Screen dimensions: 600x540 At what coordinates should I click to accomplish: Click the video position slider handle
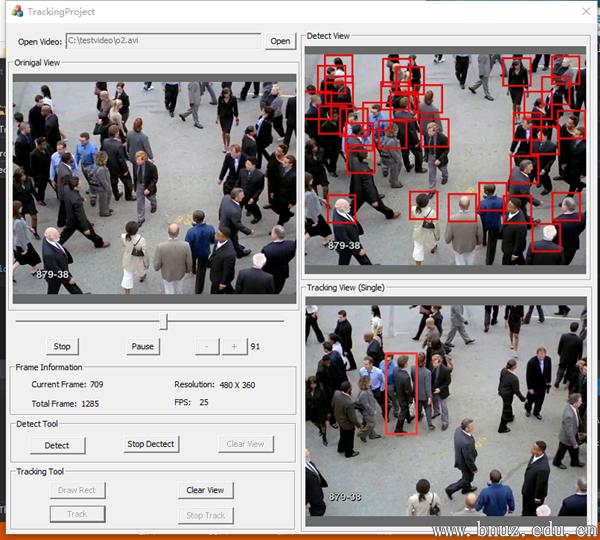click(x=164, y=321)
